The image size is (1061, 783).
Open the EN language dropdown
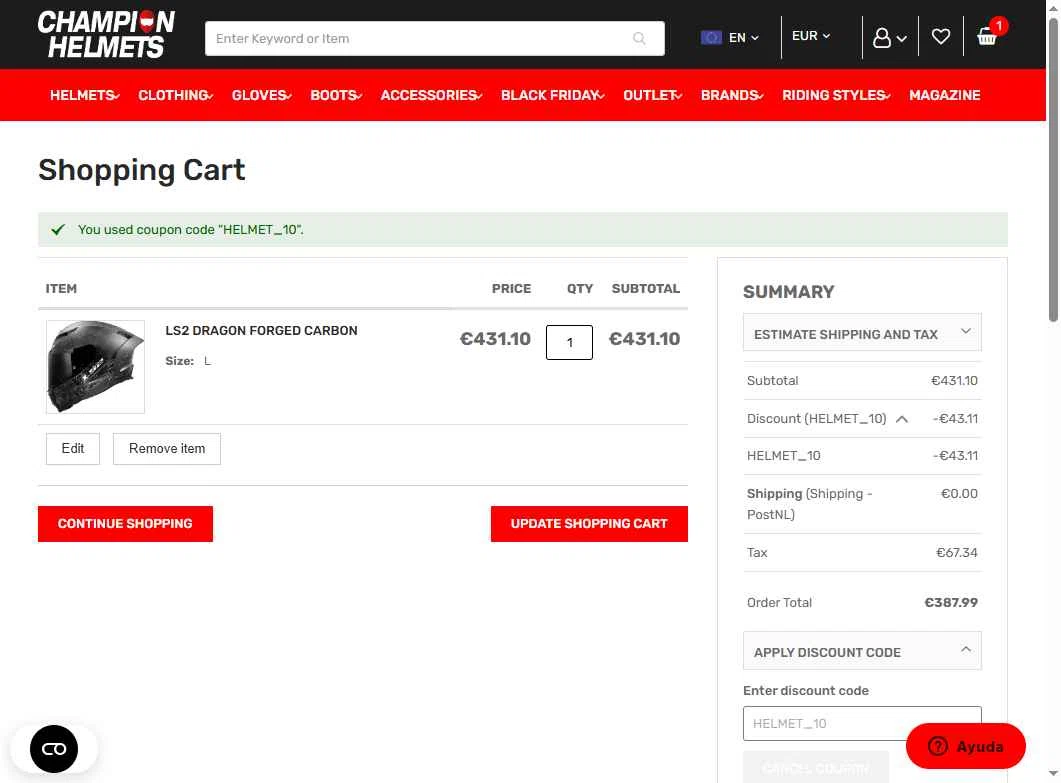(x=744, y=38)
